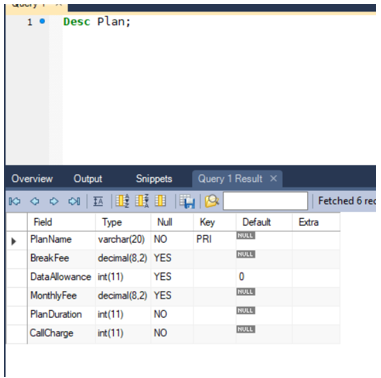Select the MonthlyFee field cell
Viewport: 381px width, 378px height.
coord(61,296)
